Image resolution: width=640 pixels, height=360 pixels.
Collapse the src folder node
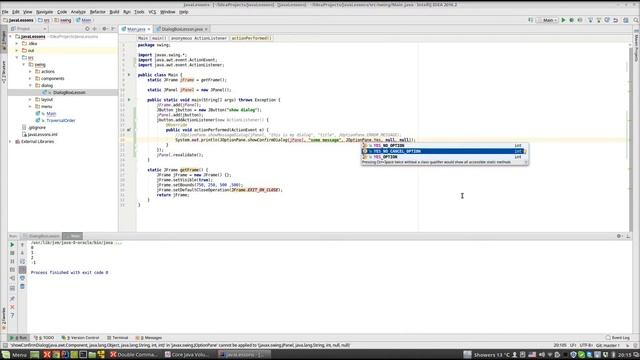pos(17,58)
